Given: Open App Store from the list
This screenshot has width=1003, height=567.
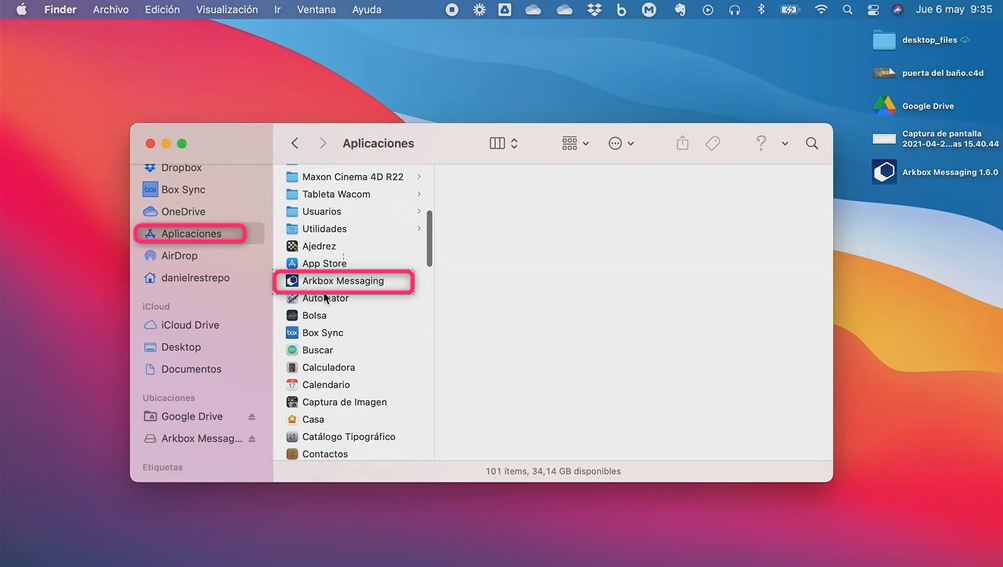Looking at the screenshot, I should pyautogui.click(x=324, y=264).
